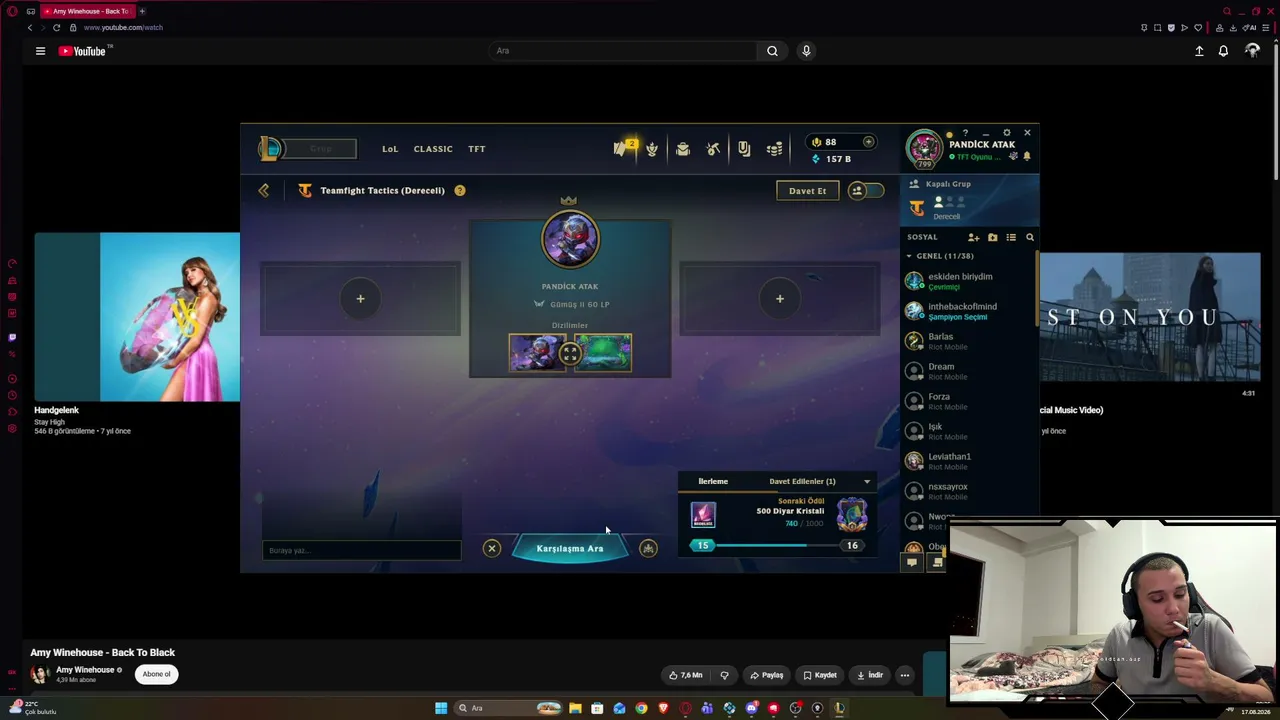Image resolution: width=1280 pixels, height=720 pixels.
Task: Open the PANDİCK ATAK profile avatar
Action: (924, 148)
